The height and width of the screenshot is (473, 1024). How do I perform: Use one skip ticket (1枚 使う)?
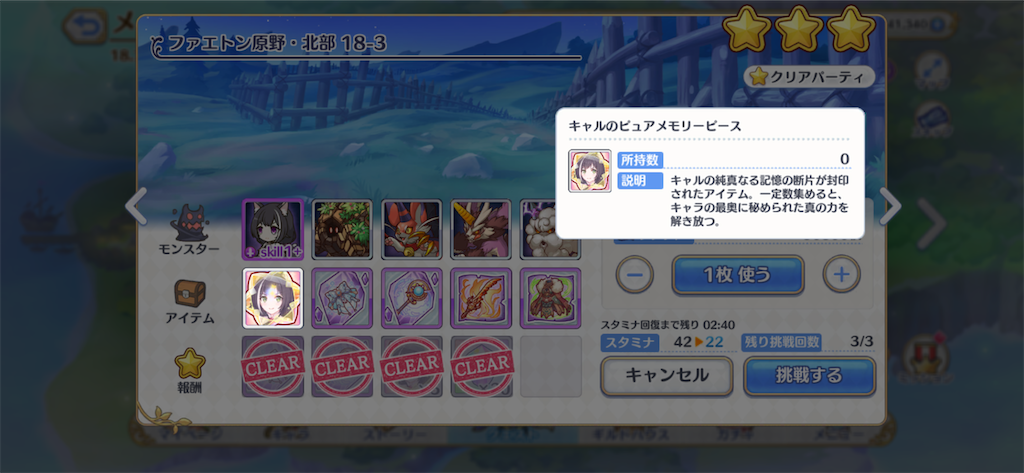pos(738,274)
